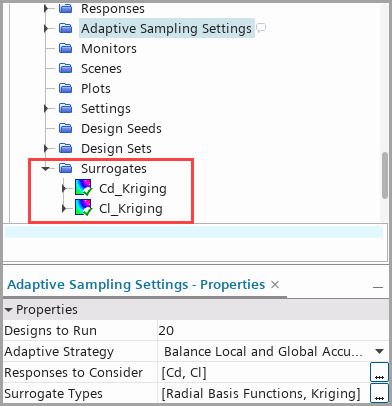Expand the Cd_Kriging node

coord(64,189)
